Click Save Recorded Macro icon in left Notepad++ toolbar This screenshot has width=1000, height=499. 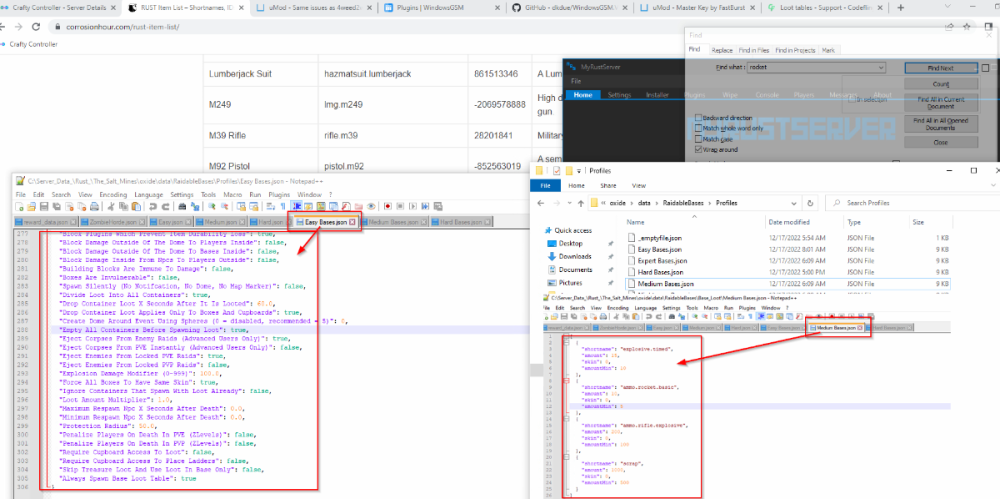click(438, 206)
